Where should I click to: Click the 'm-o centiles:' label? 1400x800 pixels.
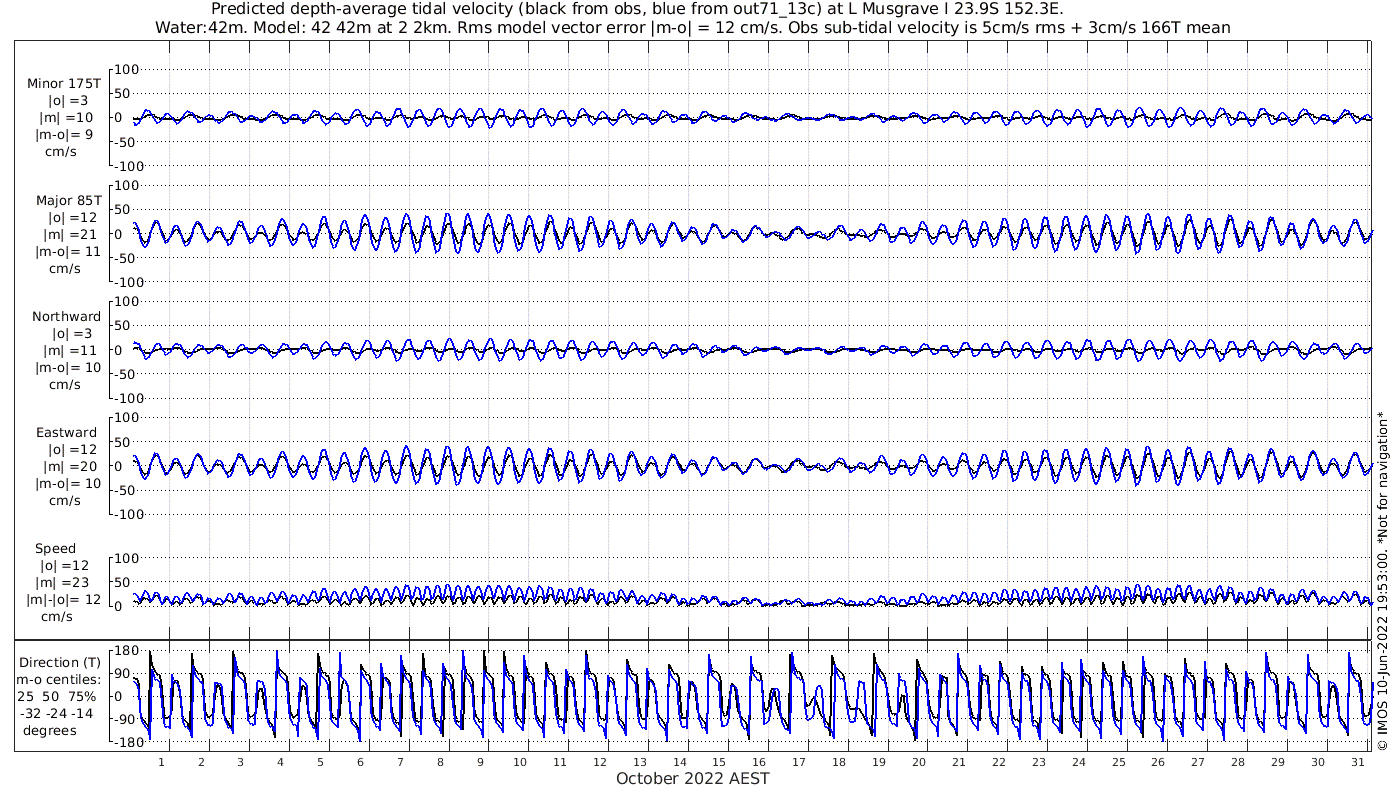[x=58, y=679]
